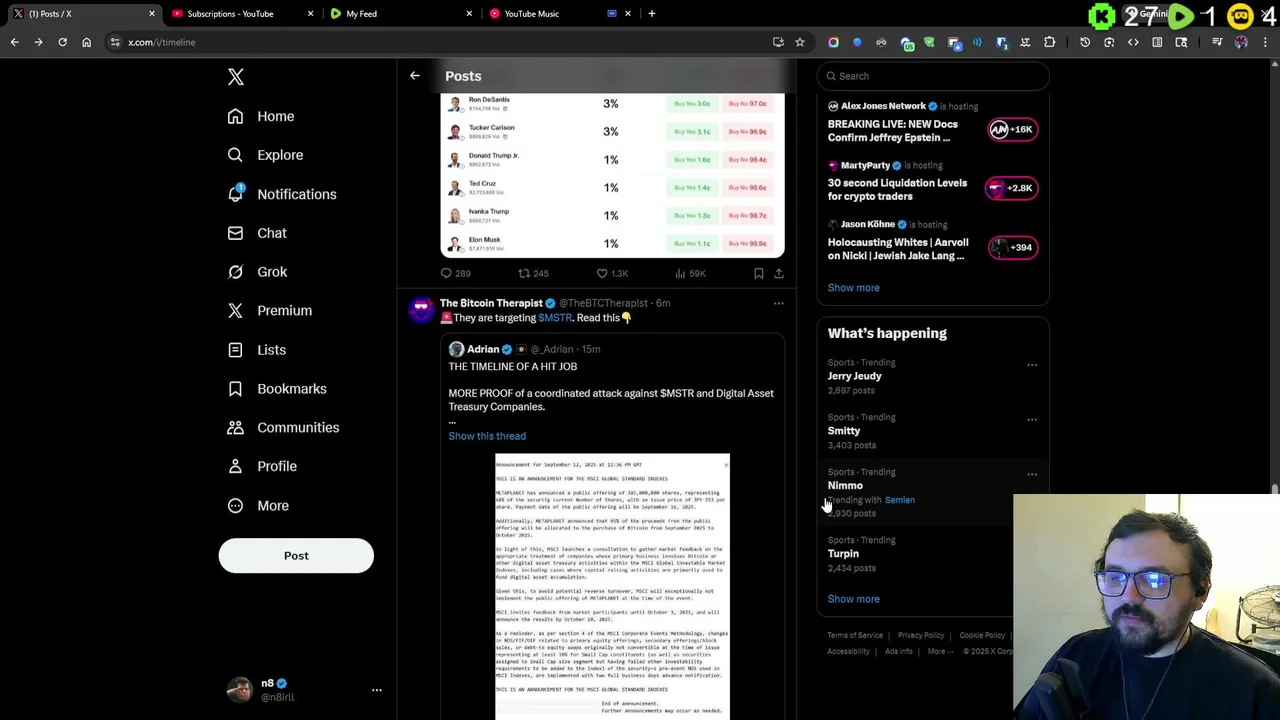Click the browser reload button
The height and width of the screenshot is (720, 1280).
(62, 42)
